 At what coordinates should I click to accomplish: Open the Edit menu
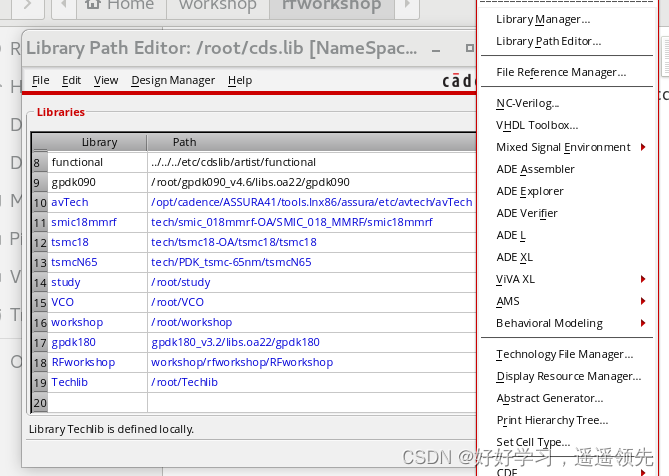point(71,80)
